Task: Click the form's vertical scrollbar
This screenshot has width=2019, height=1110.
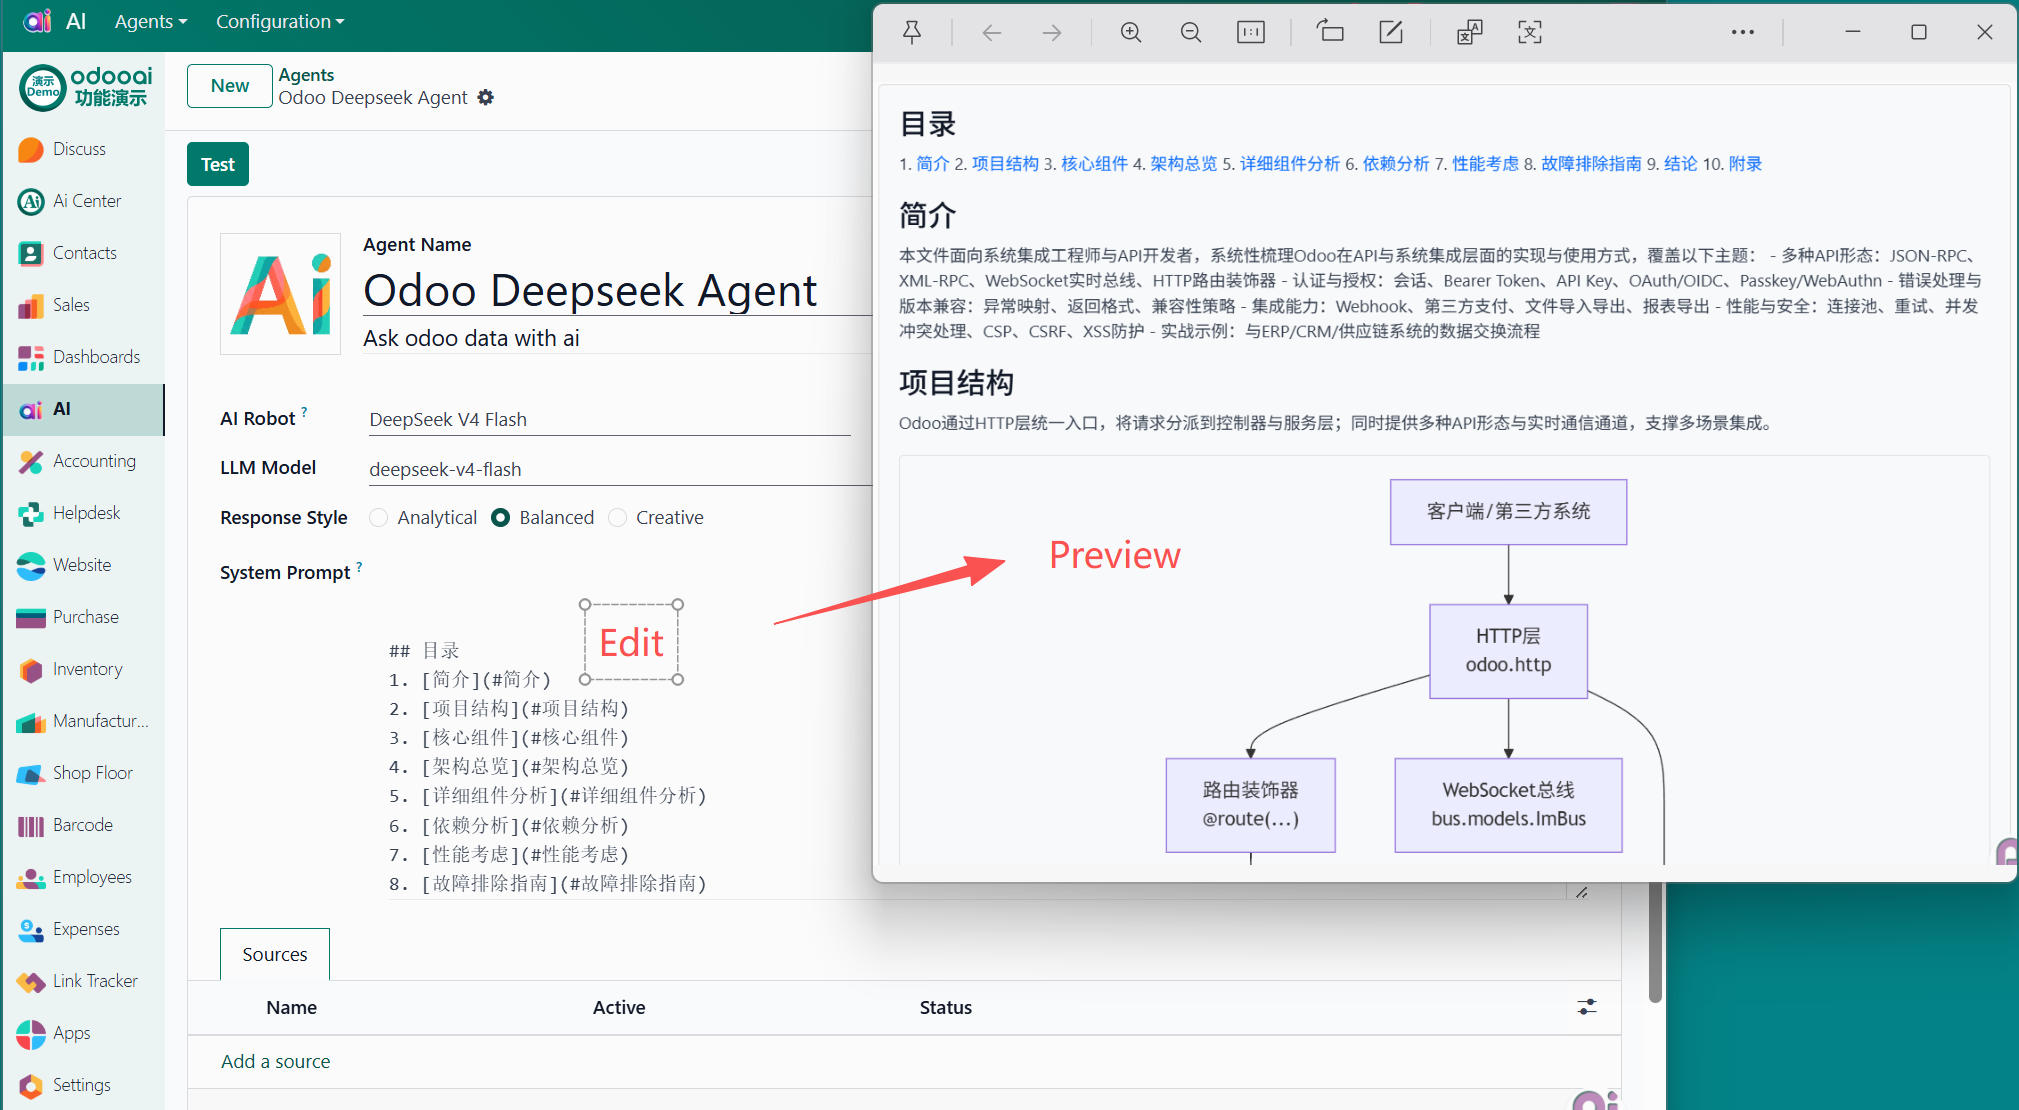Action: [1655, 942]
